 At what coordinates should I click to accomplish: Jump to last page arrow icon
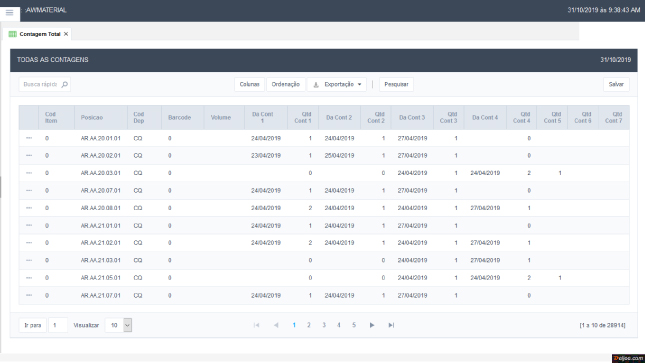tap(391, 325)
